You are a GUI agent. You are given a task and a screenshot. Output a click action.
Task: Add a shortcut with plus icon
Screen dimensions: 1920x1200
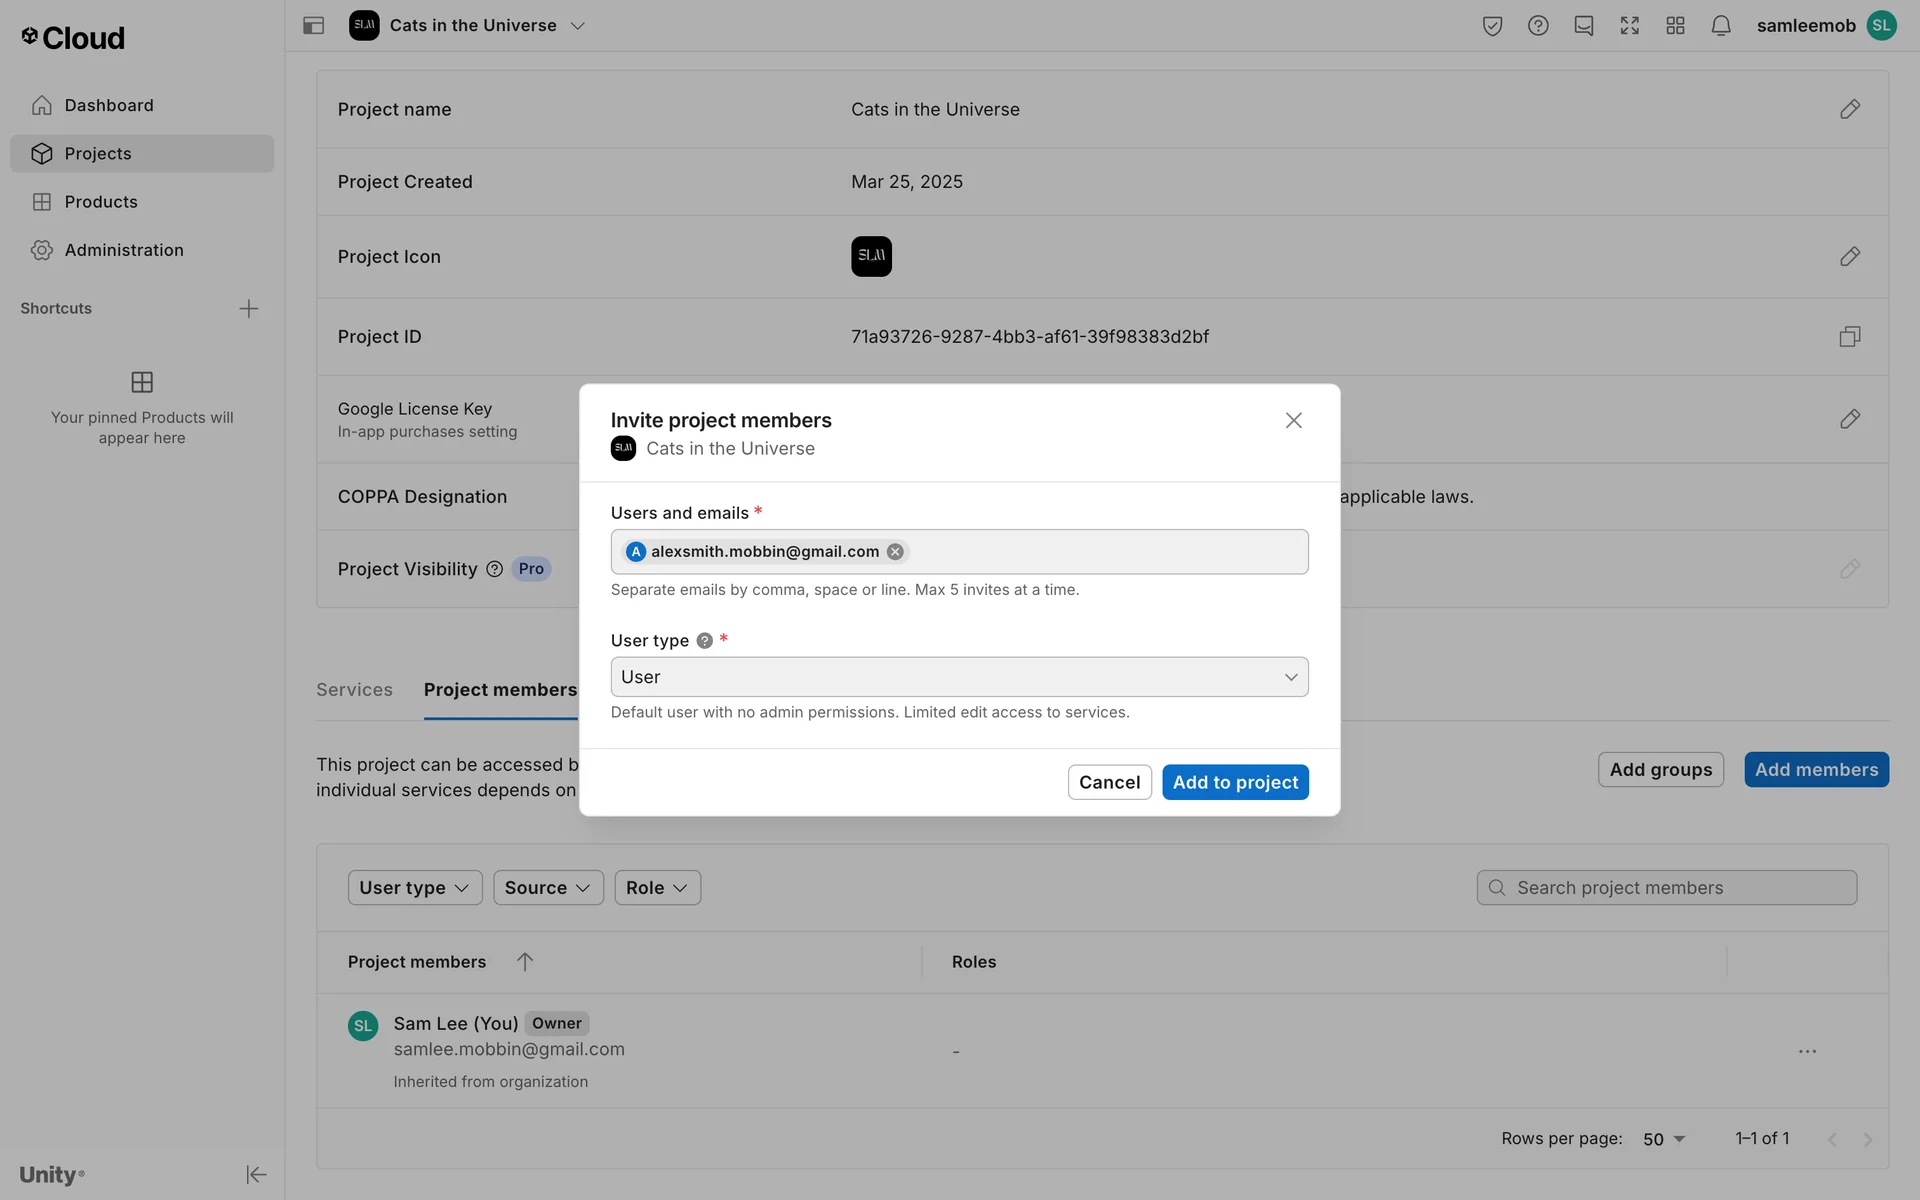point(249,309)
